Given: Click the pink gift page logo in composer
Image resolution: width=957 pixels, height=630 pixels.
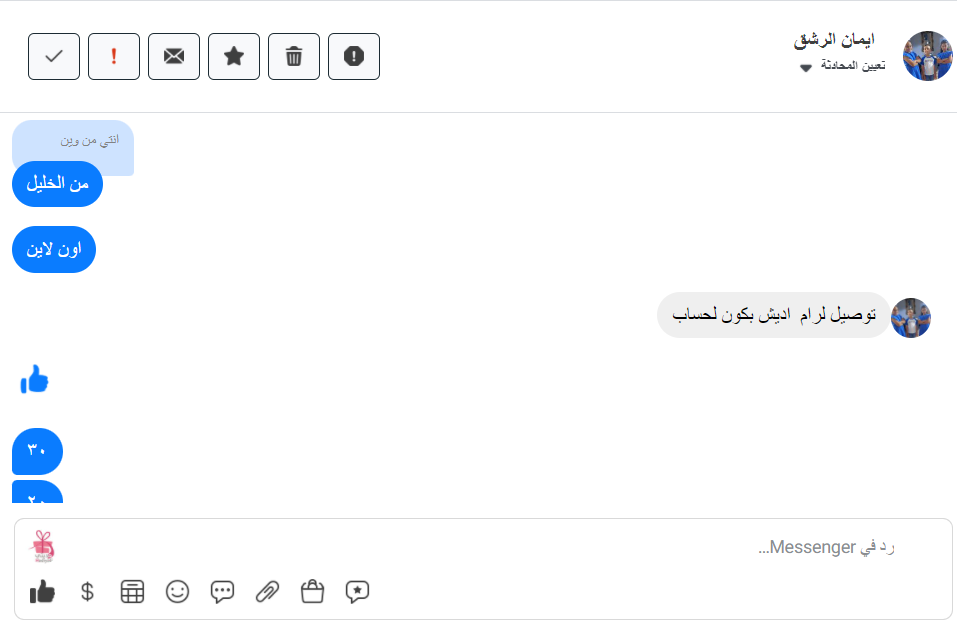Looking at the screenshot, I should coord(42,545).
